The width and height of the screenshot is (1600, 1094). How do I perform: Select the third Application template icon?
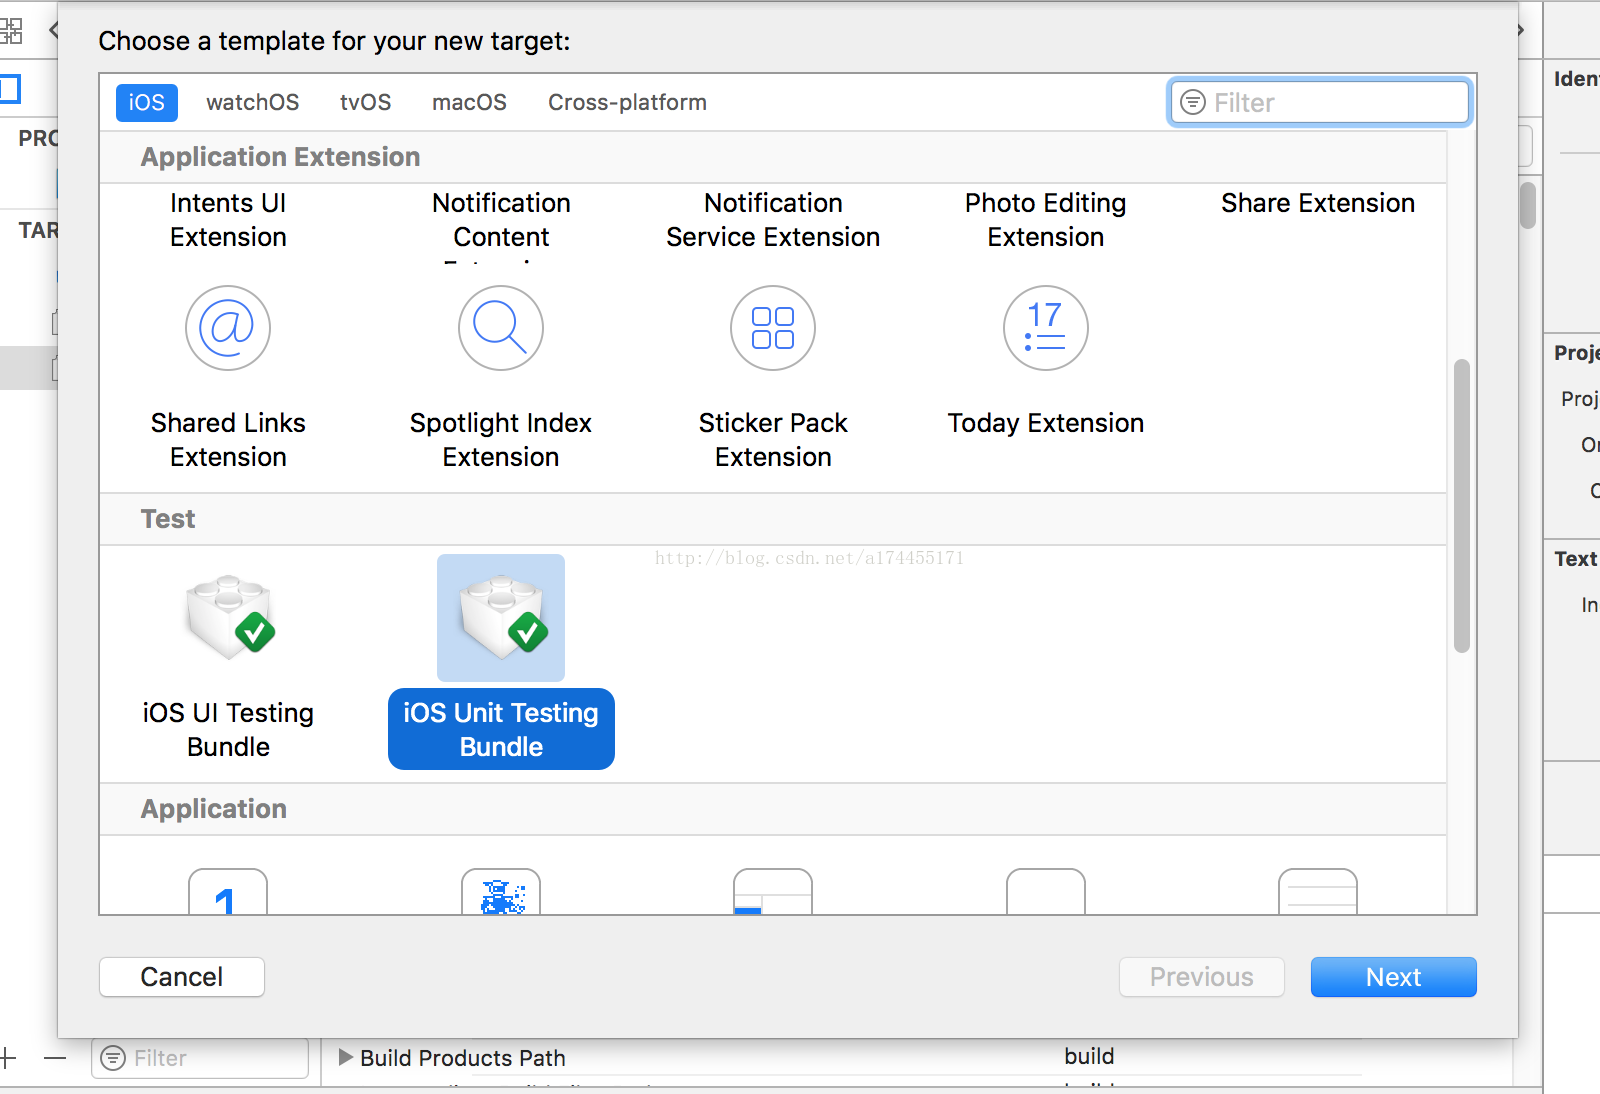773,891
